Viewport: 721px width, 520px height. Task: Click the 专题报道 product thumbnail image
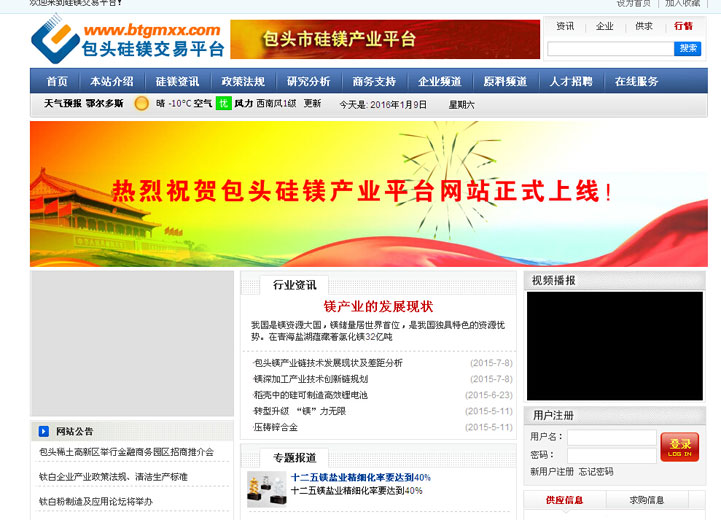[266, 488]
